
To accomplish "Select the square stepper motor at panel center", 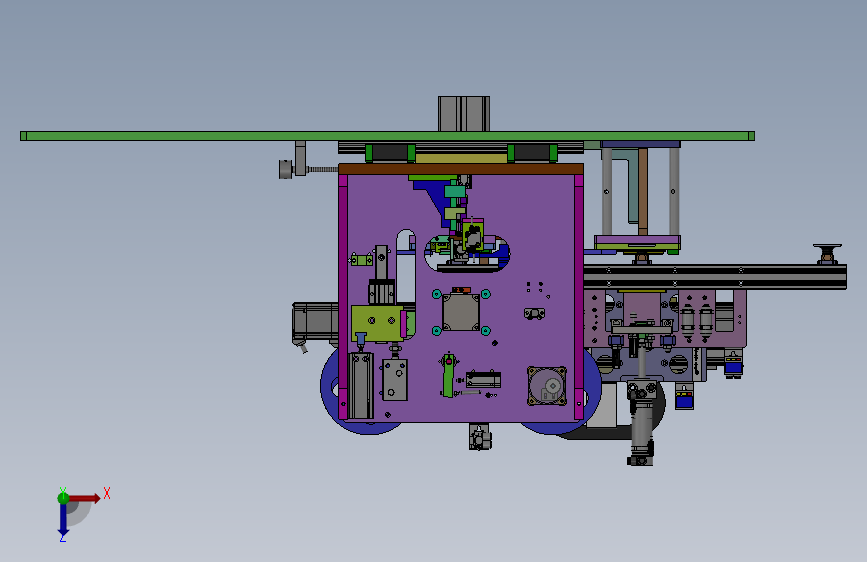I will [x=461, y=311].
